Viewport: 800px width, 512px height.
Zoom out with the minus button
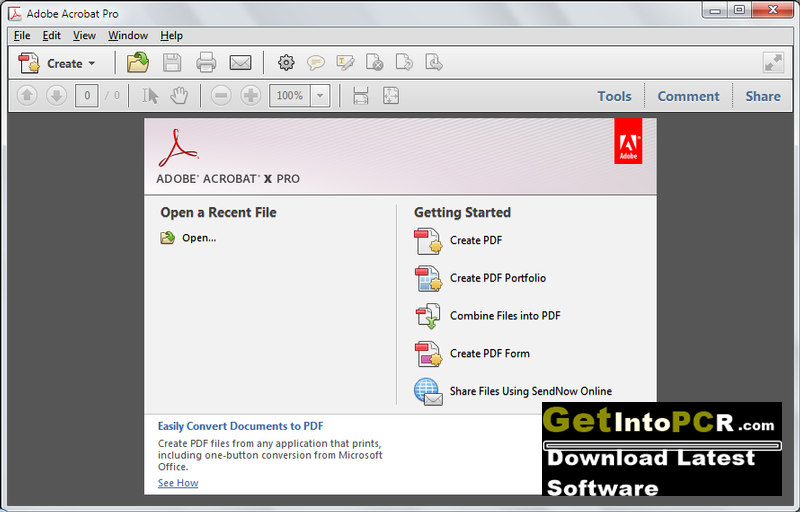click(x=221, y=95)
